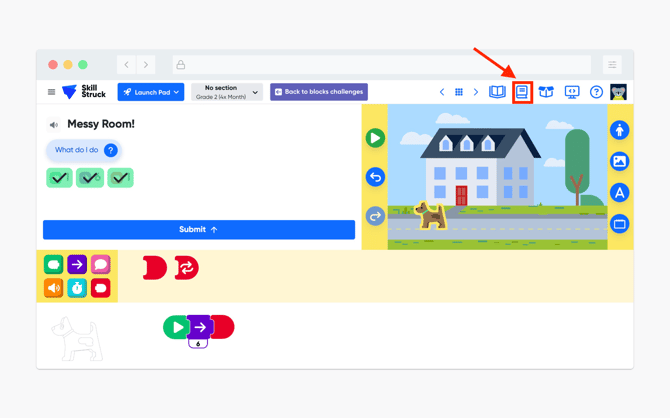The height and width of the screenshot is (418, 670).
Task: Expand the Launch Pad dropdown
Action: click(x=151, y=92)
